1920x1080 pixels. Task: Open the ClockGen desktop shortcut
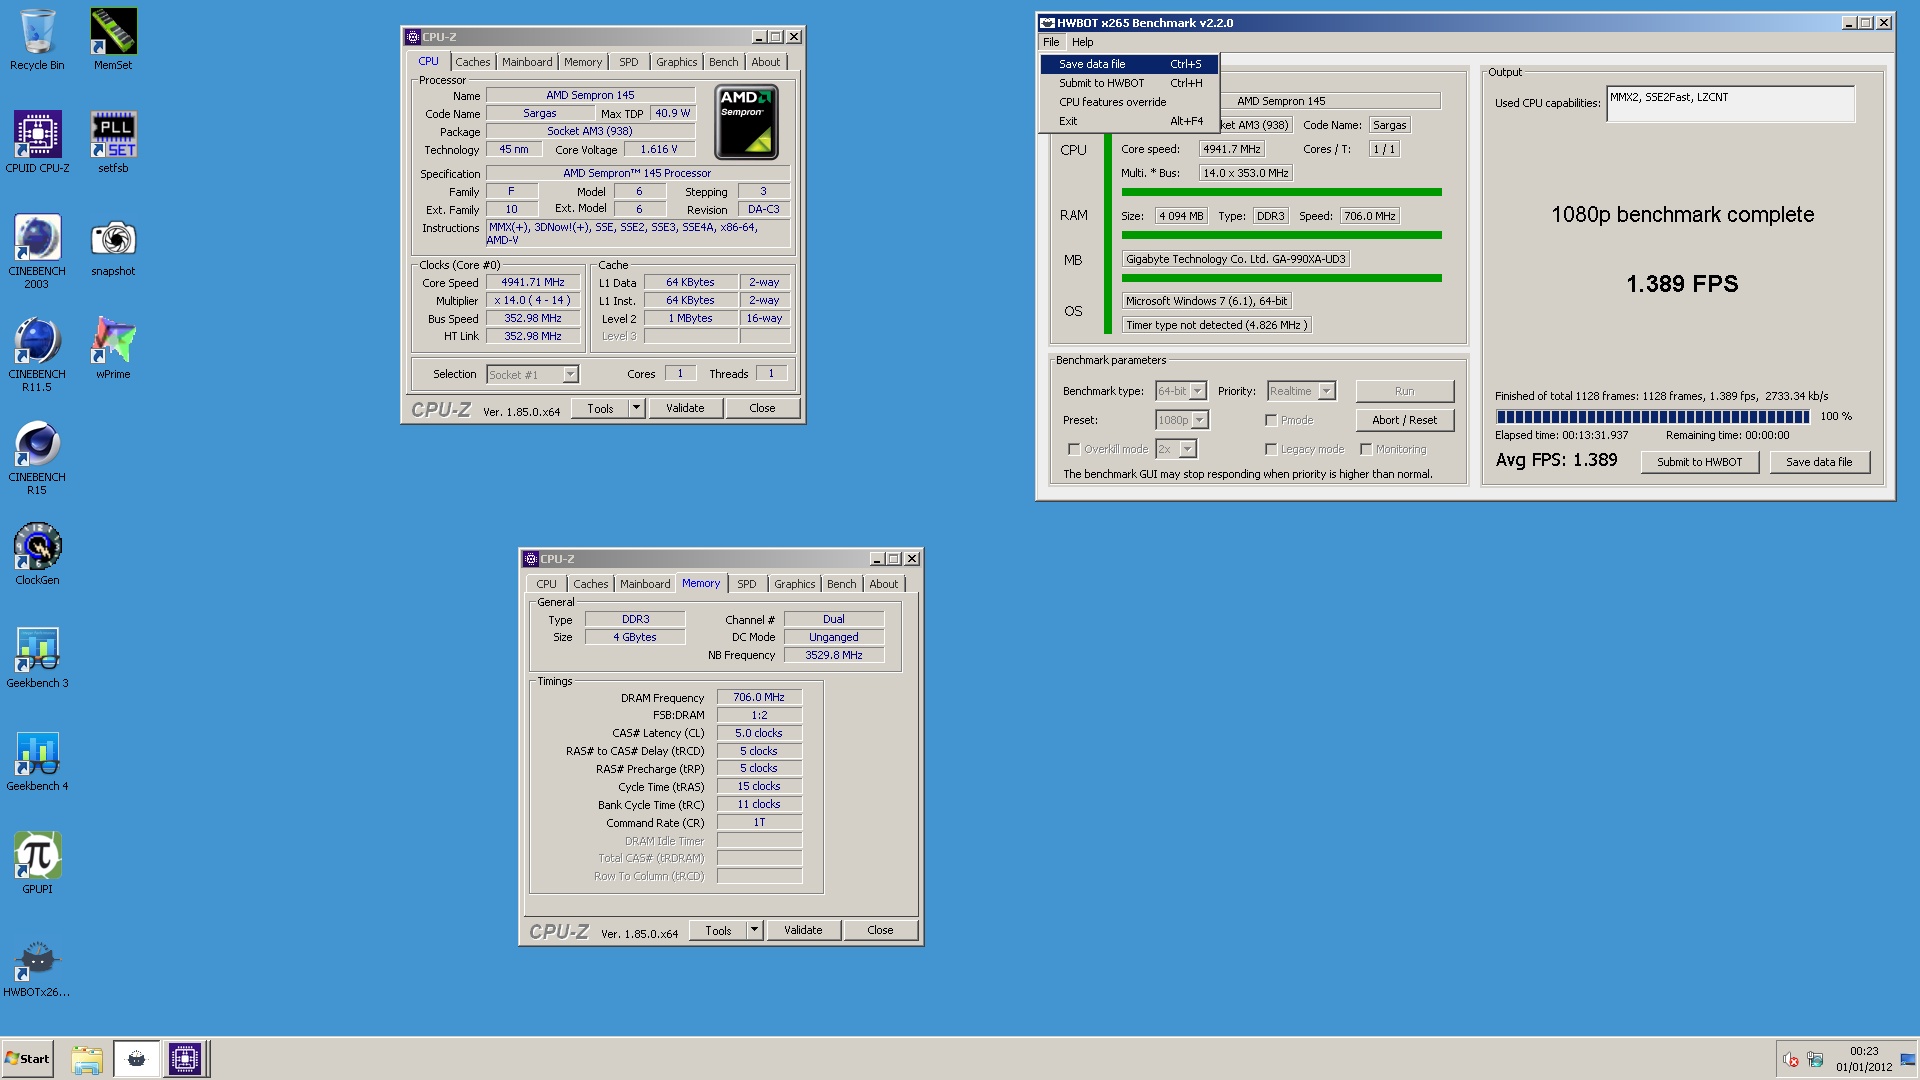click(x=37, y=554)
